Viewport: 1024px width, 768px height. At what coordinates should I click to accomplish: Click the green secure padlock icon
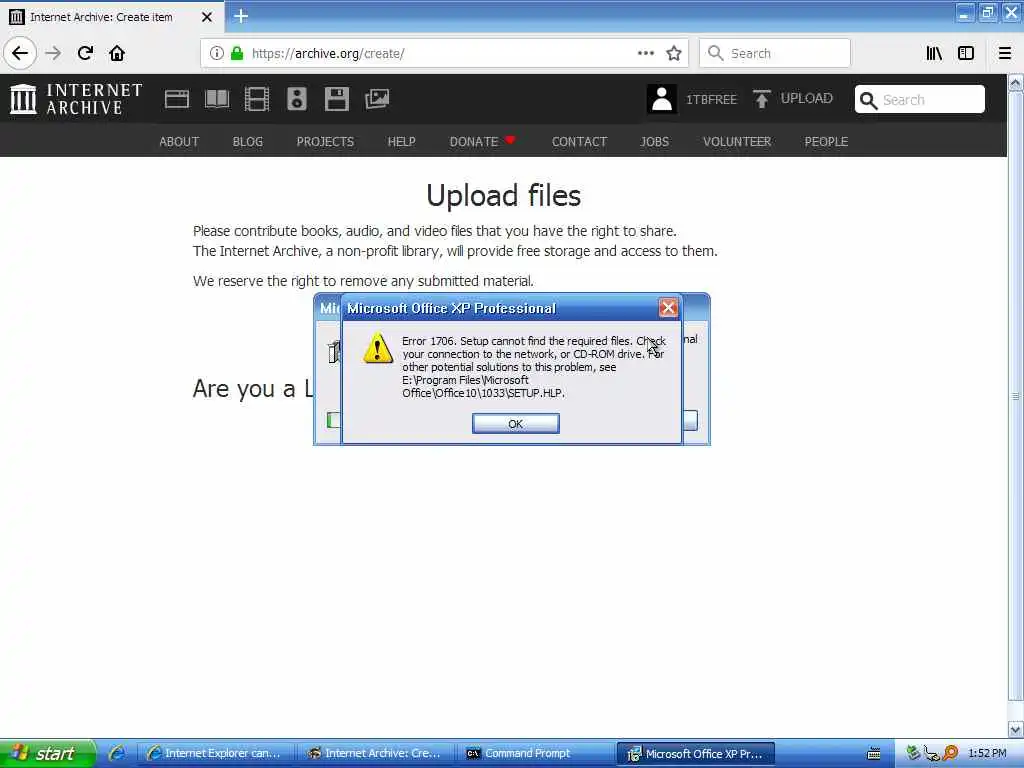[237, 53]
